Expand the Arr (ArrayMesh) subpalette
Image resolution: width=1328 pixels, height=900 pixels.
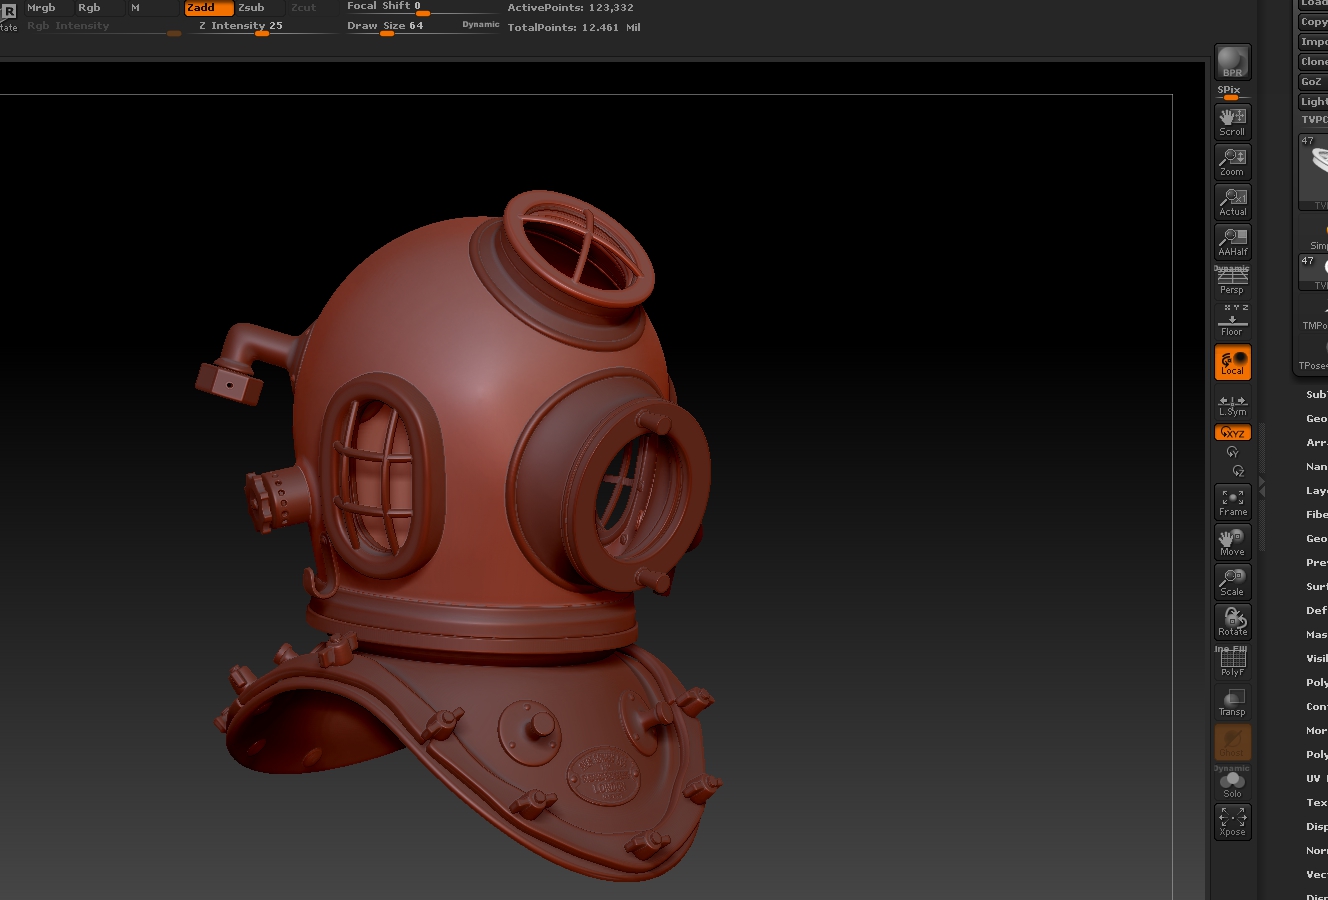[1316, 442]
